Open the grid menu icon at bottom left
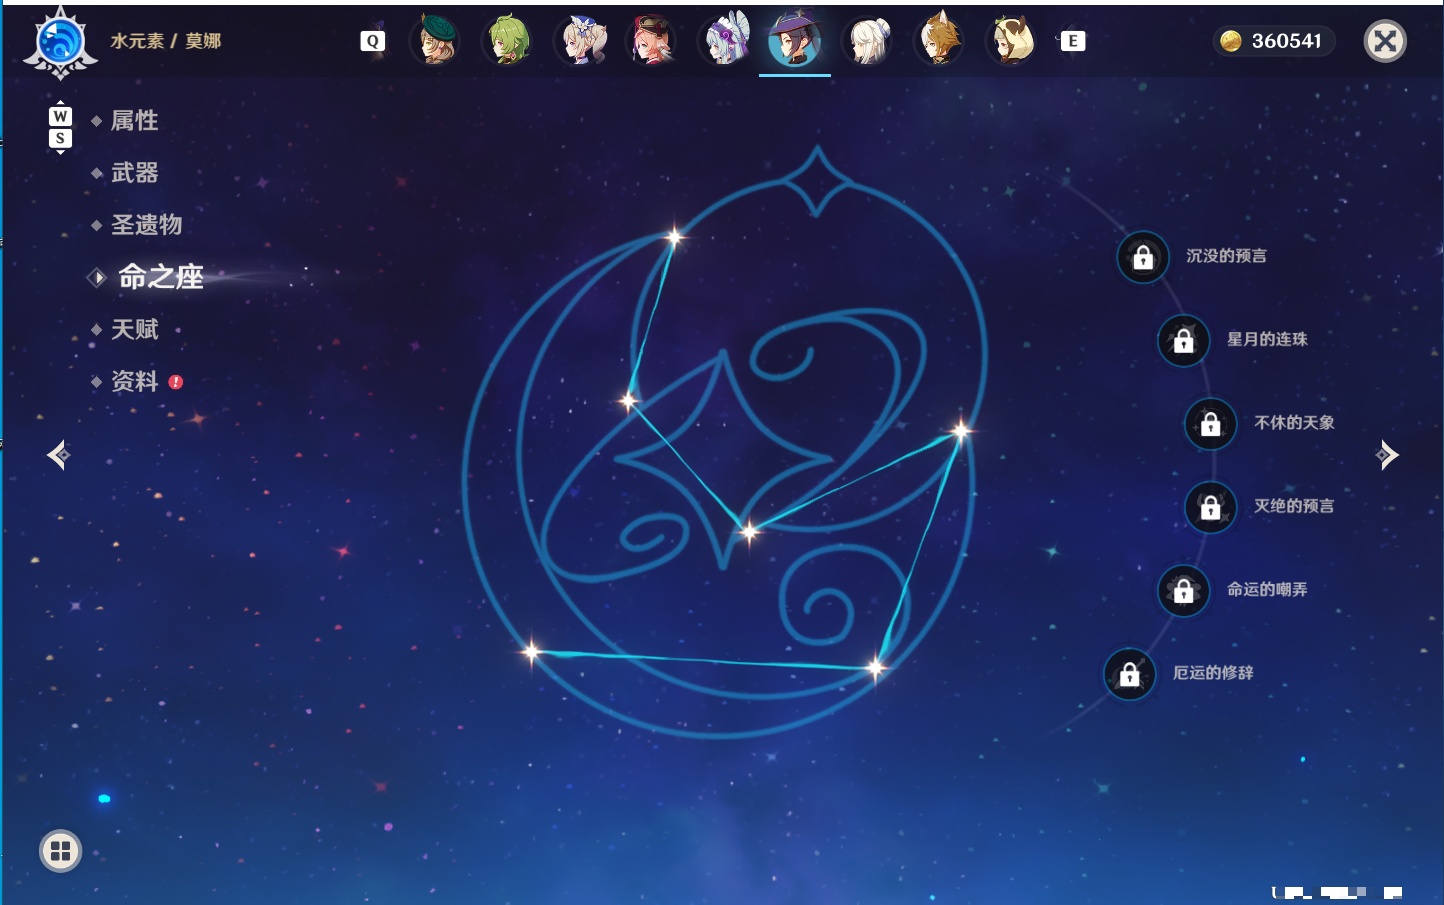Screen dimensions: 1444x905 [60, 851]
